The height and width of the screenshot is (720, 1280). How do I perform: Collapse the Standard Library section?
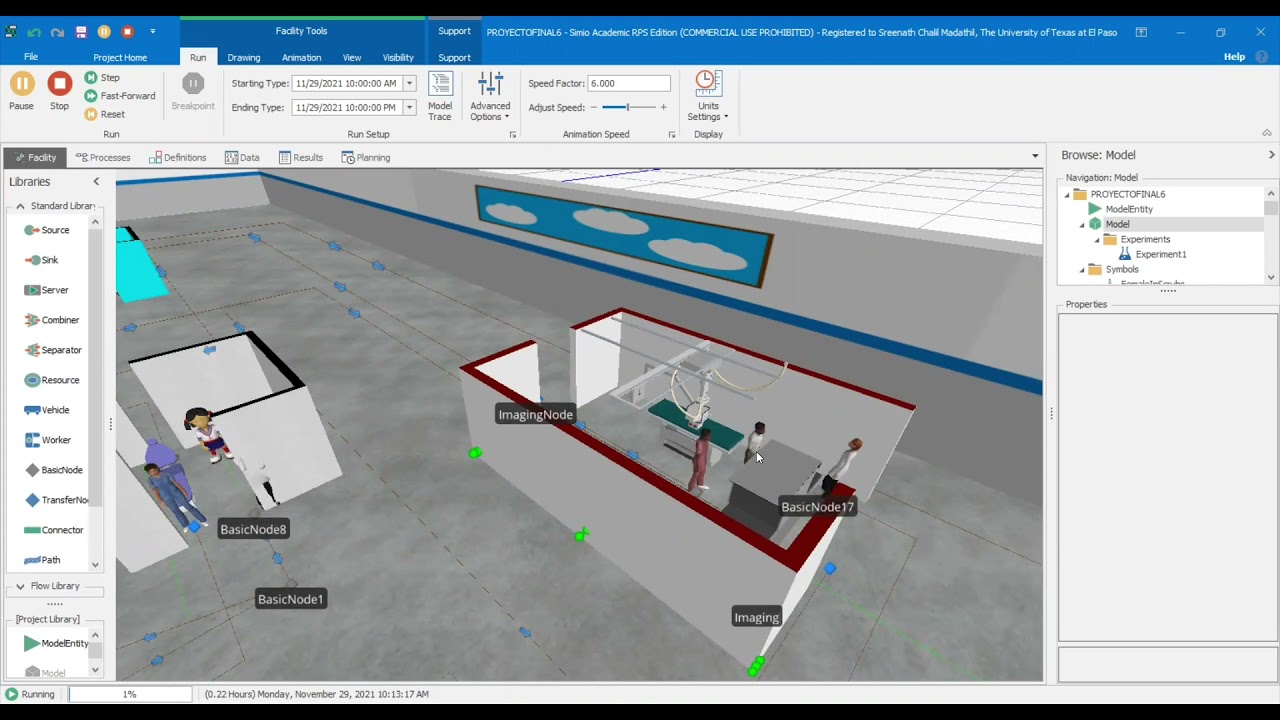(20, 206)
